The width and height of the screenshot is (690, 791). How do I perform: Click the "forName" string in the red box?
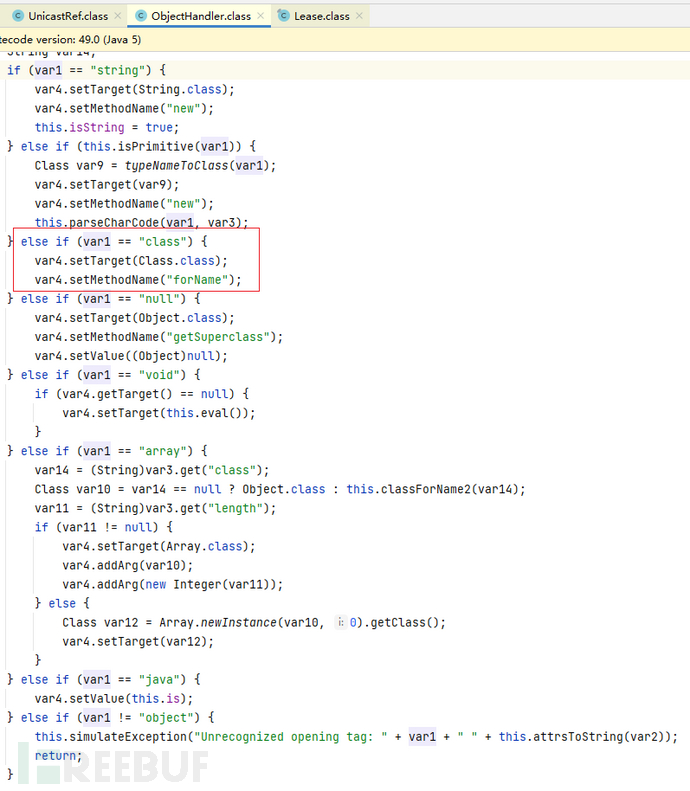(x=207, y=279)
